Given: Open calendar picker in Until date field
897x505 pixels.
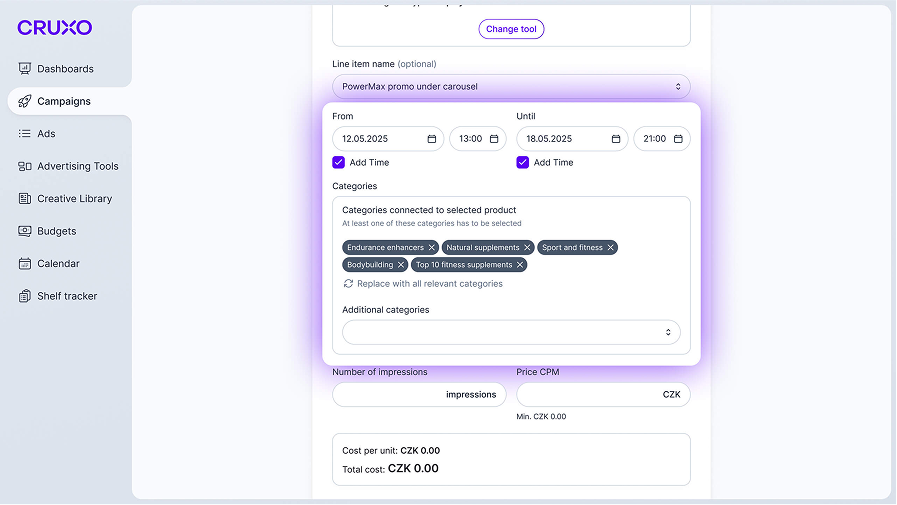Looking at the screenshot, I should (x=616, y=139).
